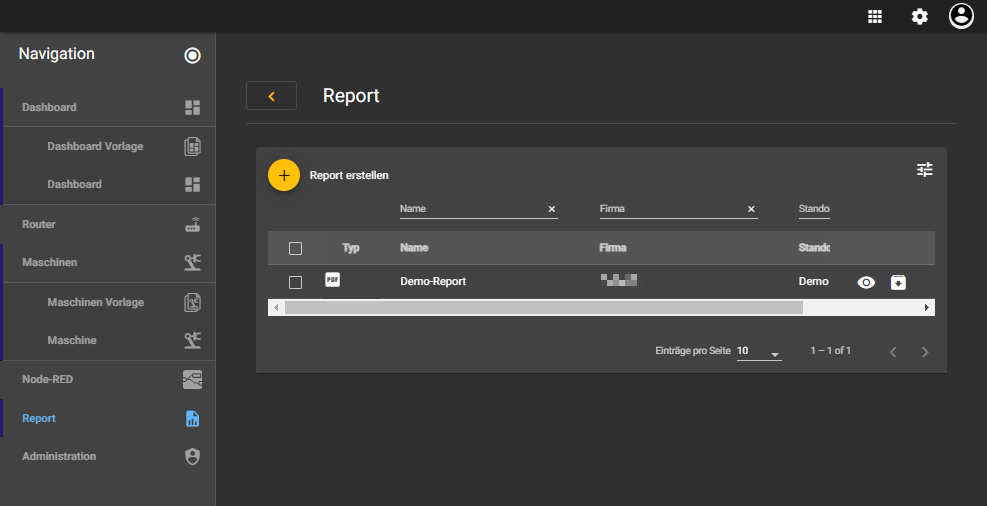
Task: Clear the Name filter field
Action: [x=551, y=209]
